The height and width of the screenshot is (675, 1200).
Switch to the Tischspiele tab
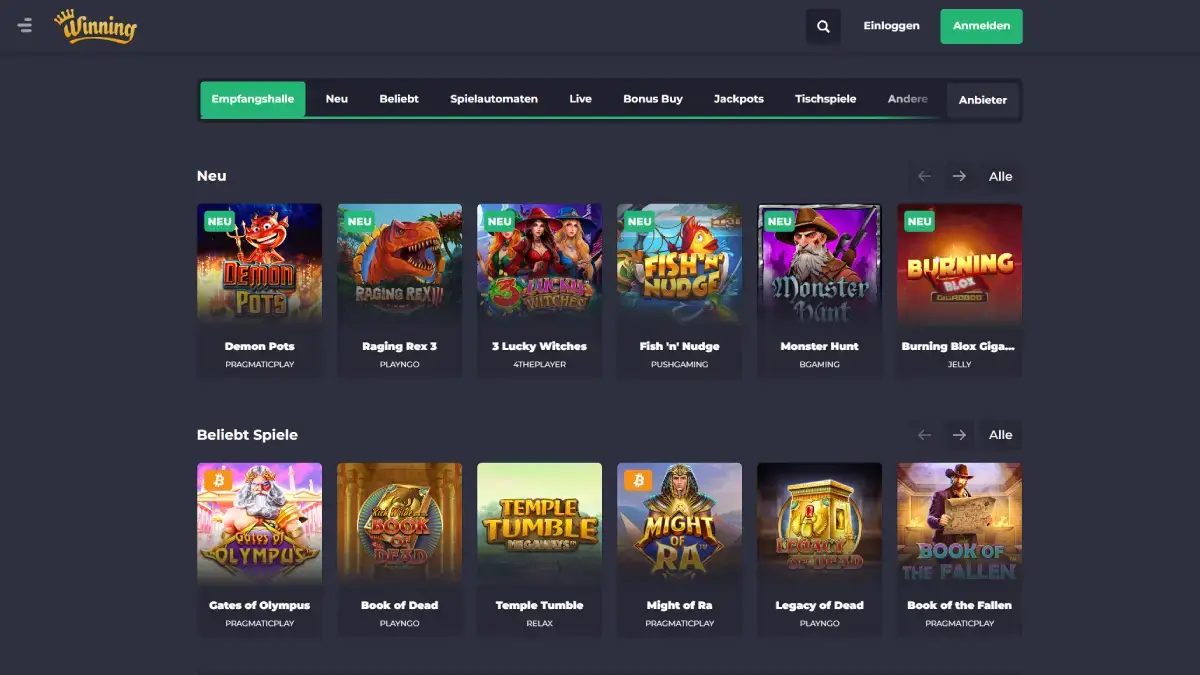tap(825, 99)
